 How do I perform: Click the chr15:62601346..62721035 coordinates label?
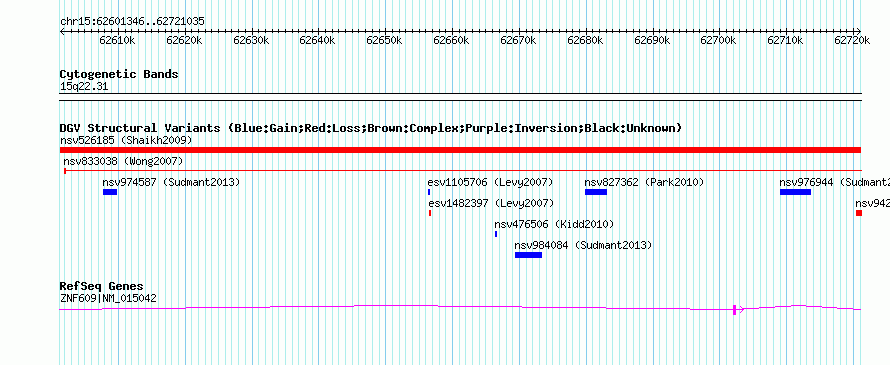tap(132, 22)
